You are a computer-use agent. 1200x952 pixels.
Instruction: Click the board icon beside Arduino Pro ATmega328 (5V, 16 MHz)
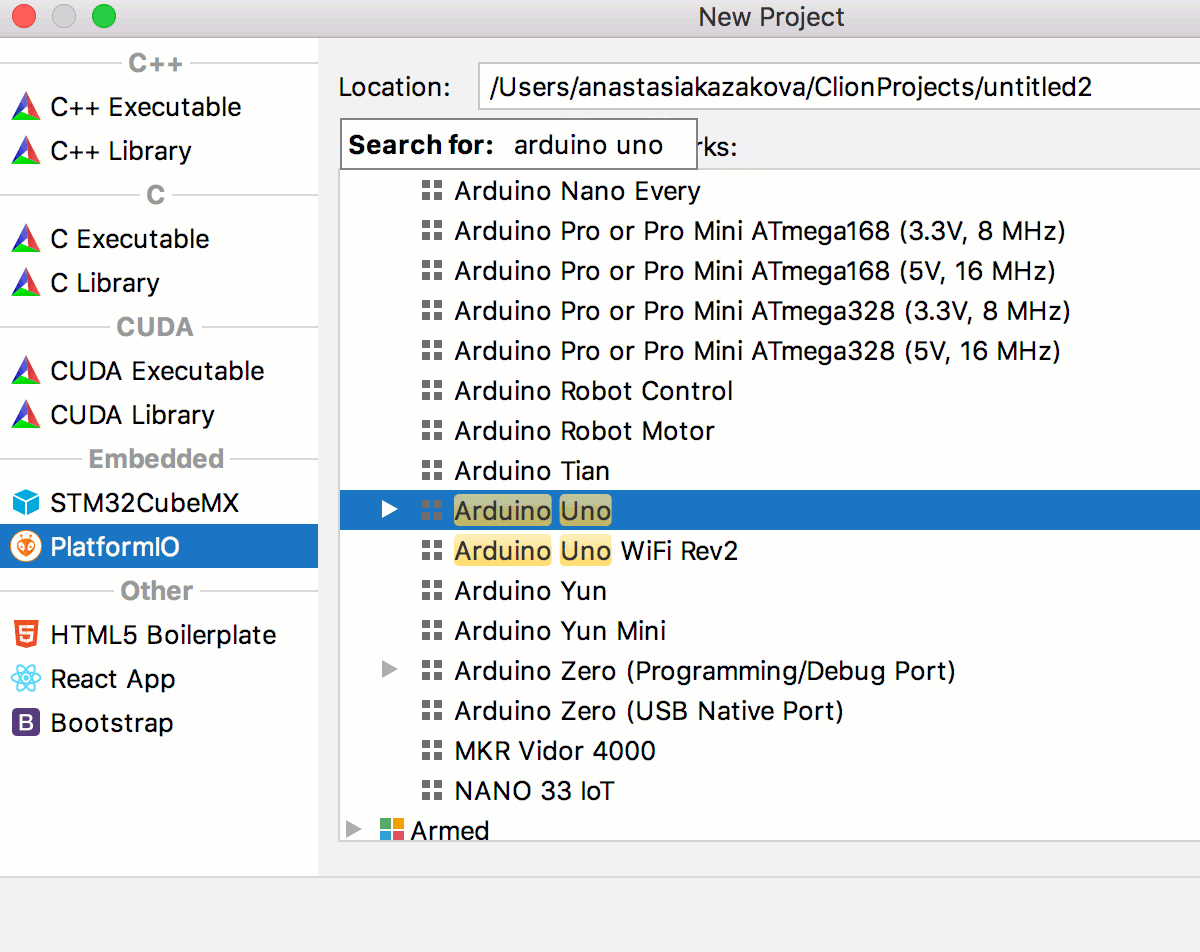[432, 351]
